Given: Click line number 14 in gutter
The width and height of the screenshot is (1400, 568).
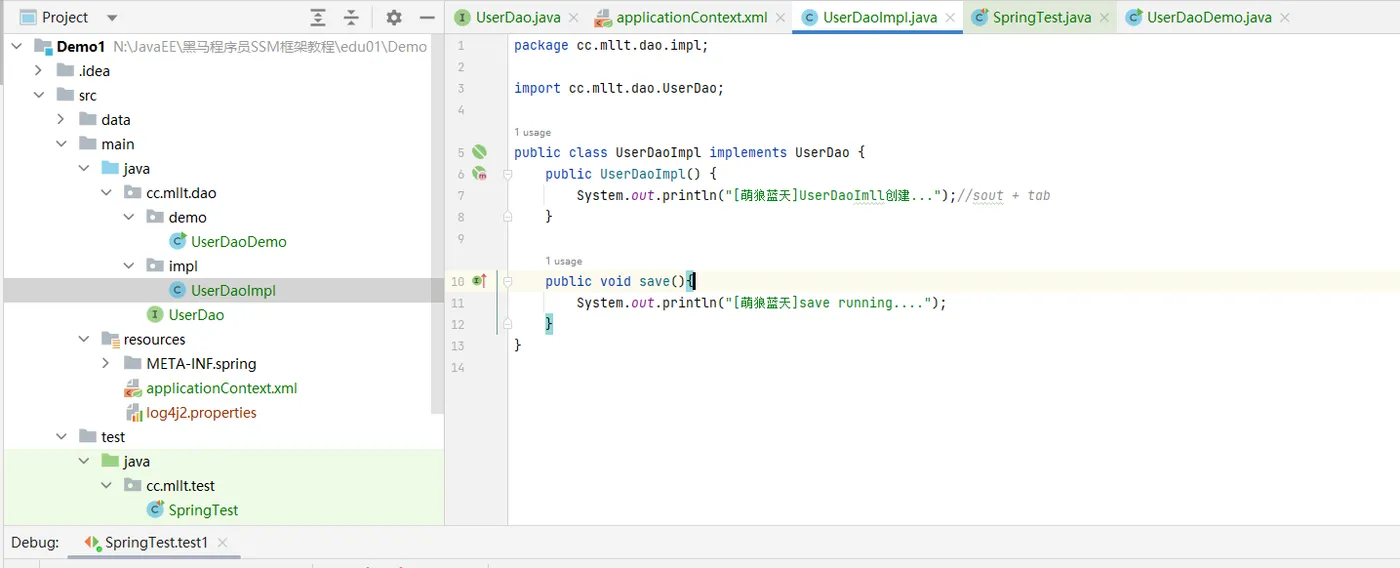Looking at the screenshot, I should pyautogui.click(x=459, y=367).
